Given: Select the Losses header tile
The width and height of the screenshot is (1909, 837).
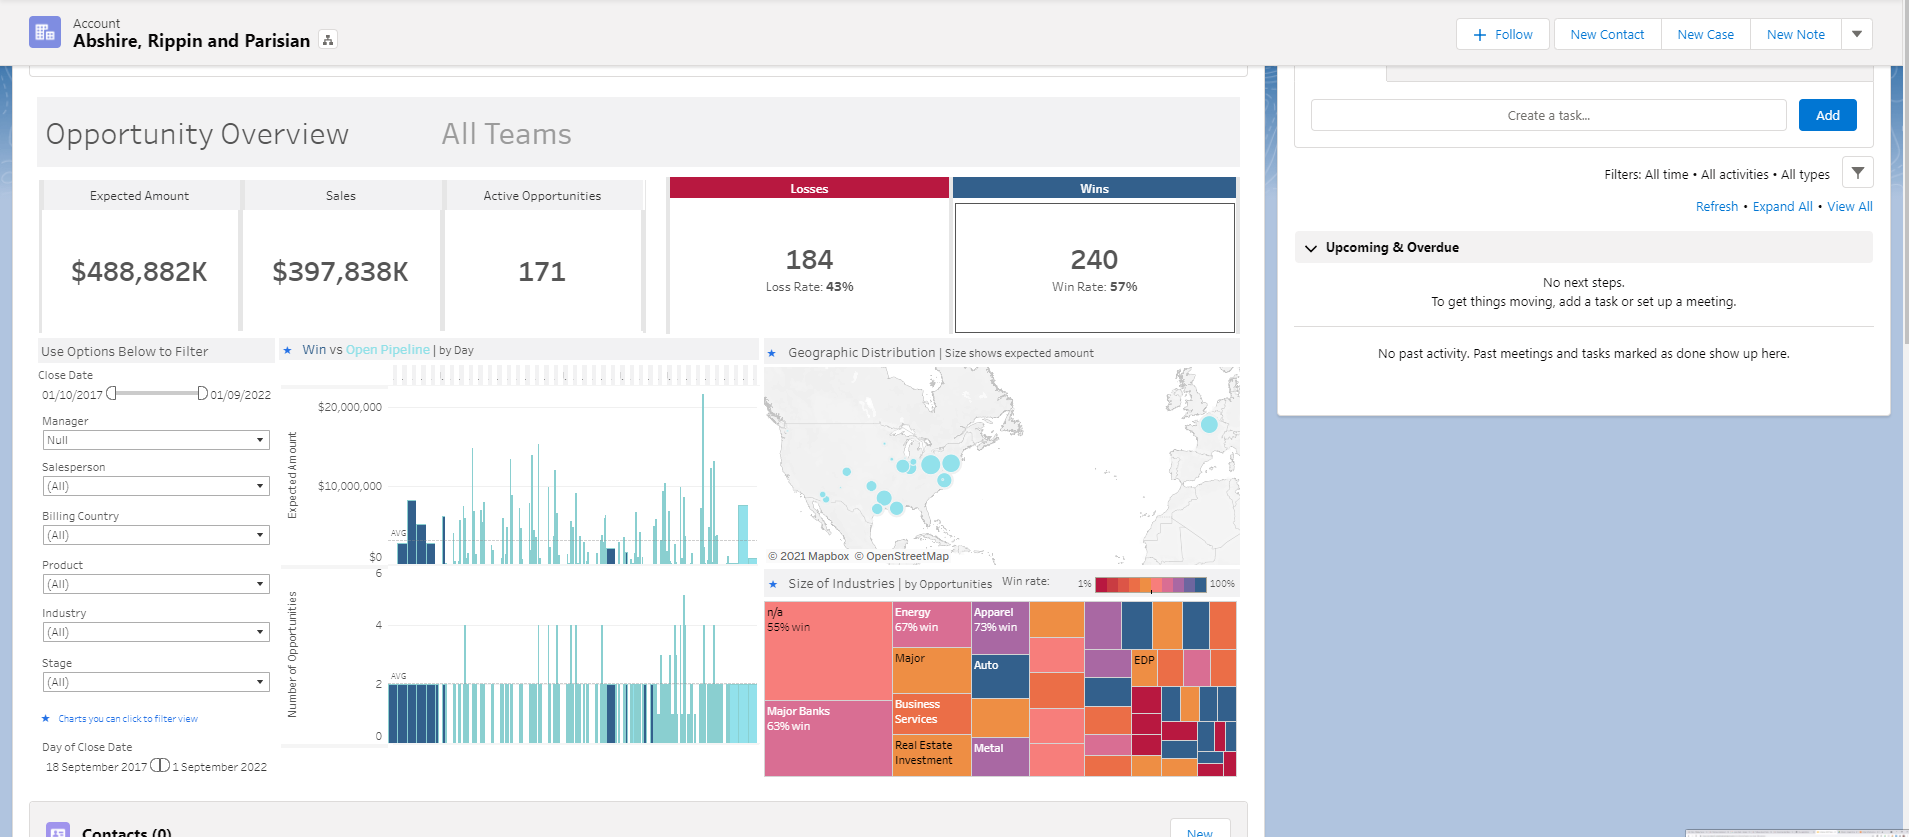Looking at the screenshot, I should click(809, 188).
